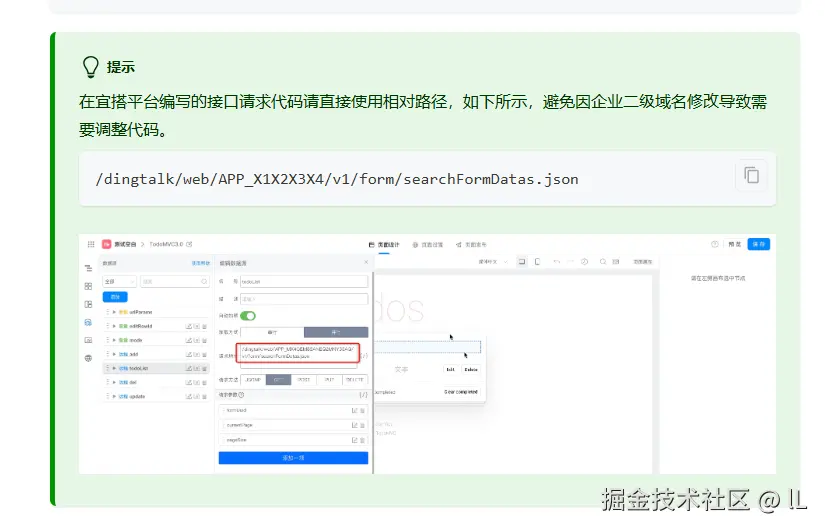Viewport: 825px width, 531px height.
Task: Edit the editRowId row
Action: coord(189,326)
